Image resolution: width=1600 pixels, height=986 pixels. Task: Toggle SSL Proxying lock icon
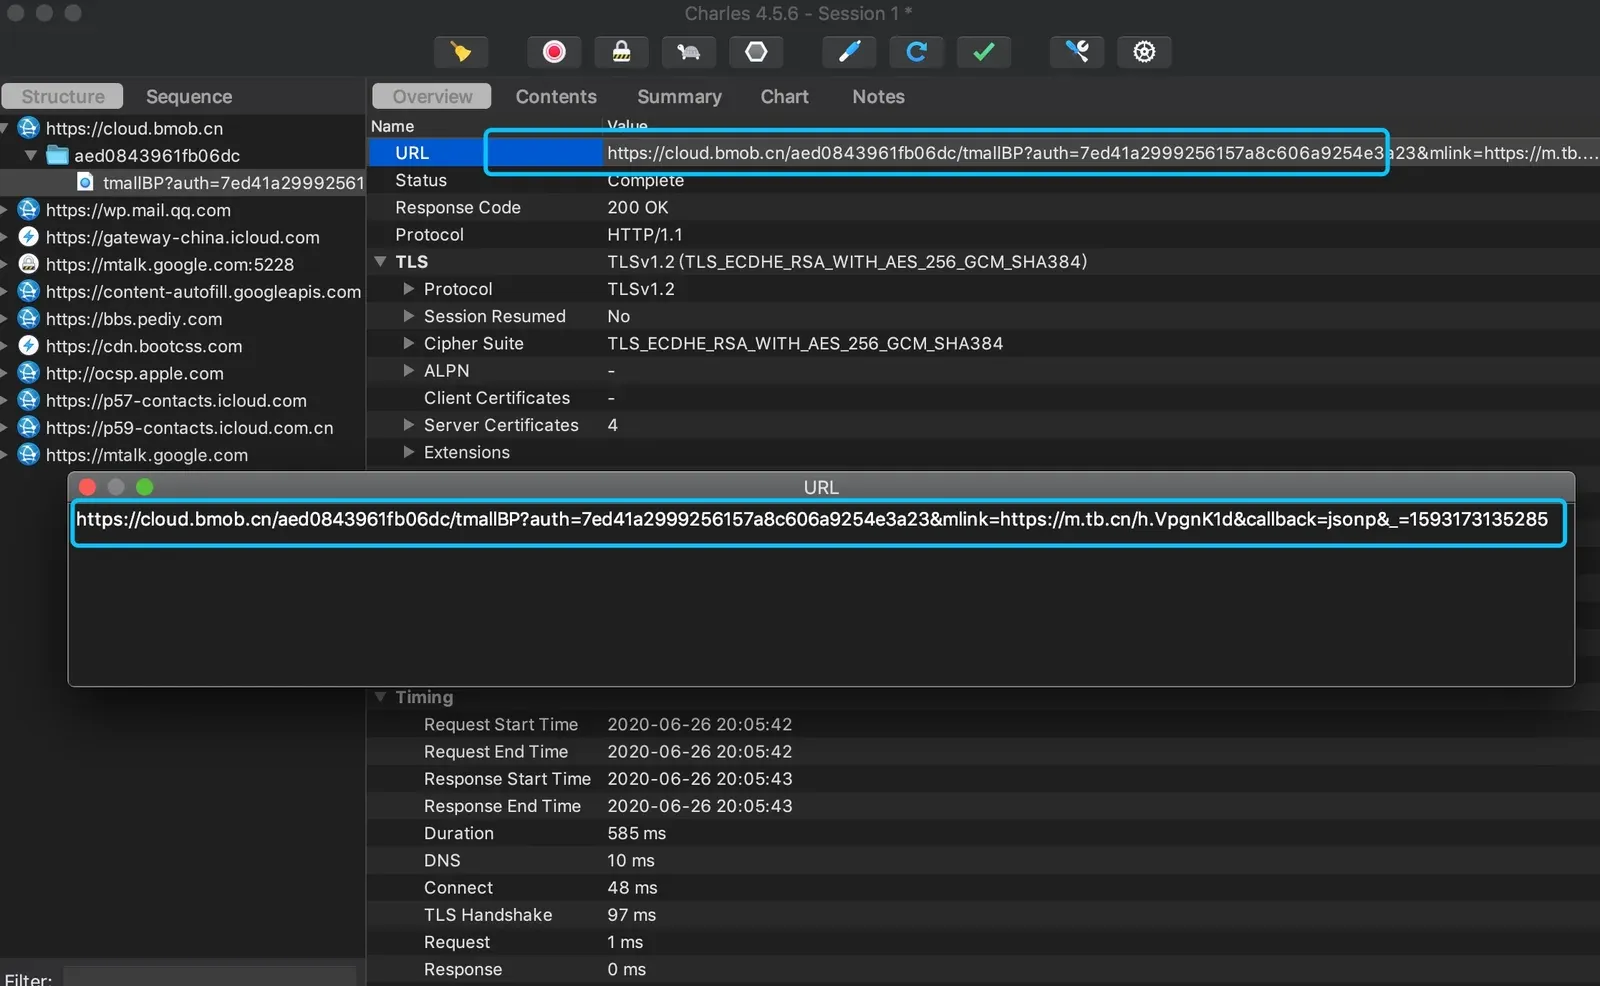pyautogui.click(x=621, y=52)
